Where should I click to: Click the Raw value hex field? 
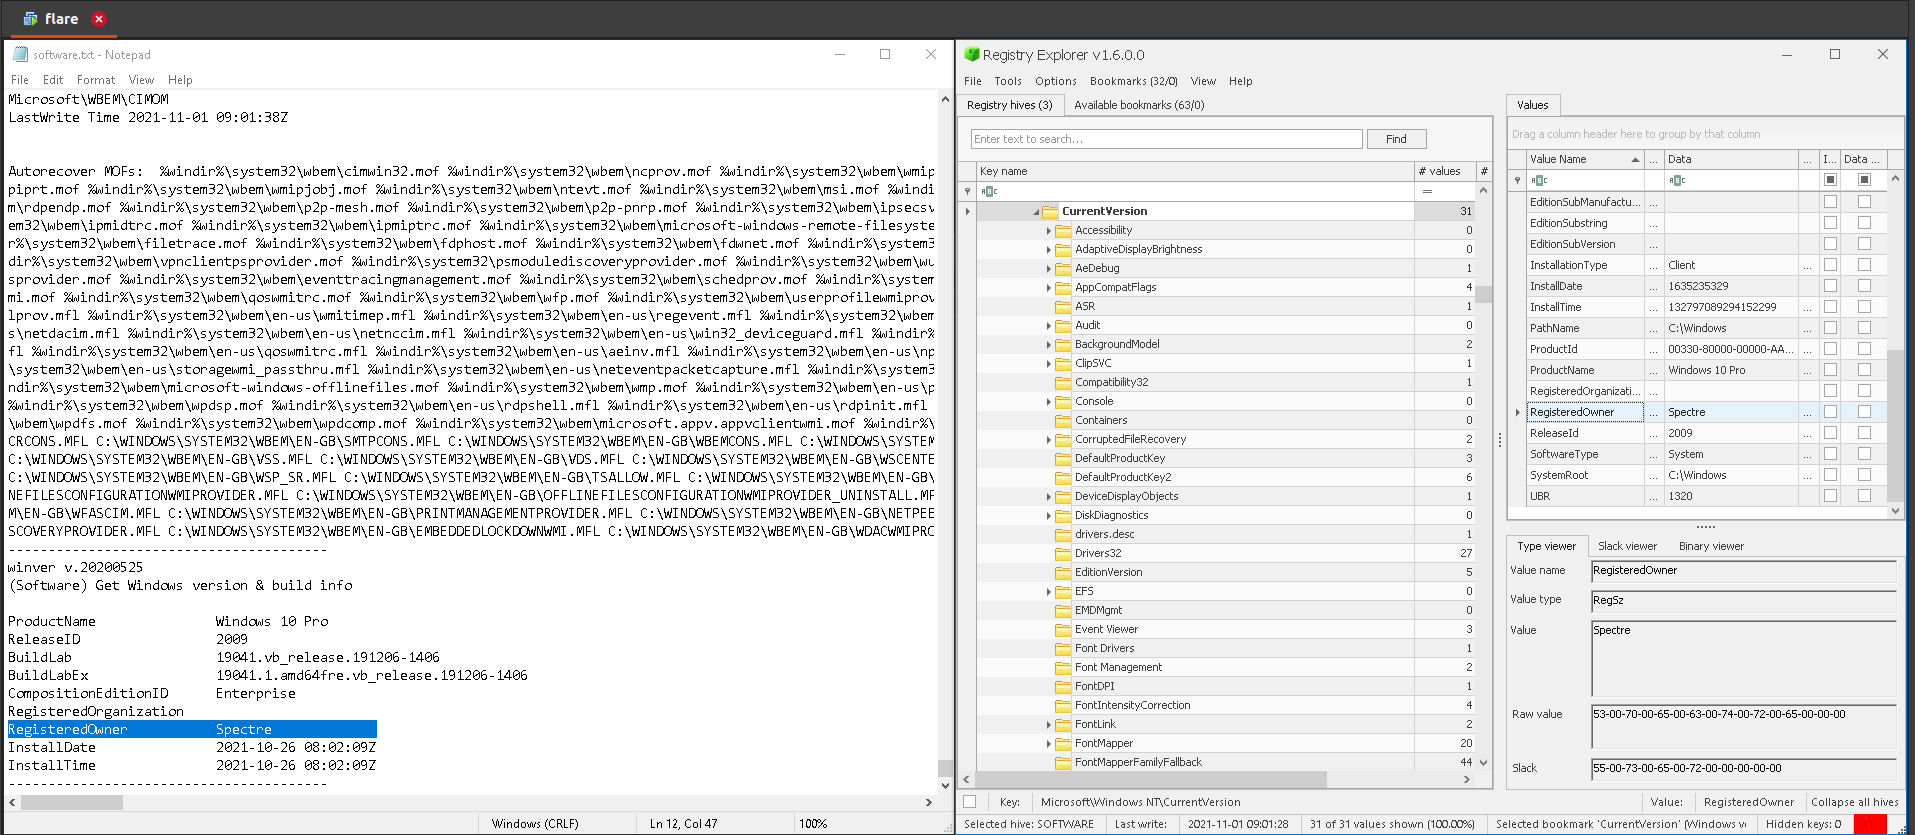[x=1744, y=726]
